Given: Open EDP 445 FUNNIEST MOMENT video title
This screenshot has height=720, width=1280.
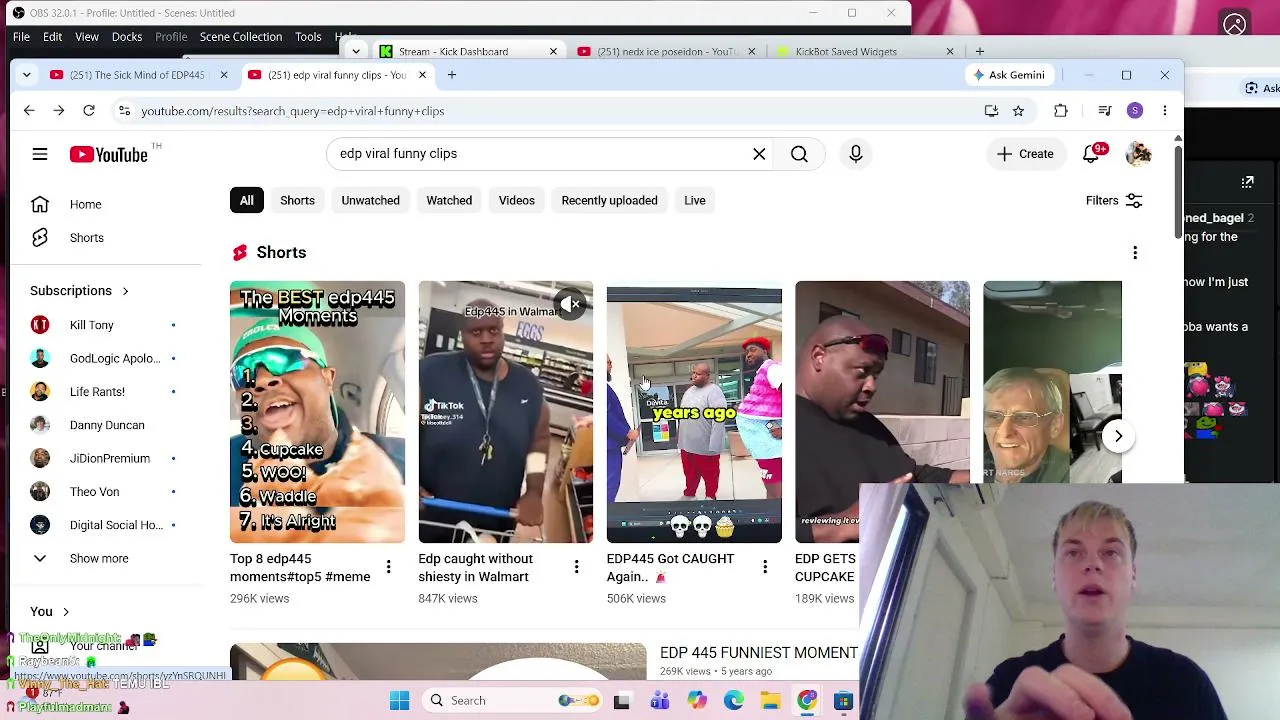Looking at the screenshot, I should 759,653.
